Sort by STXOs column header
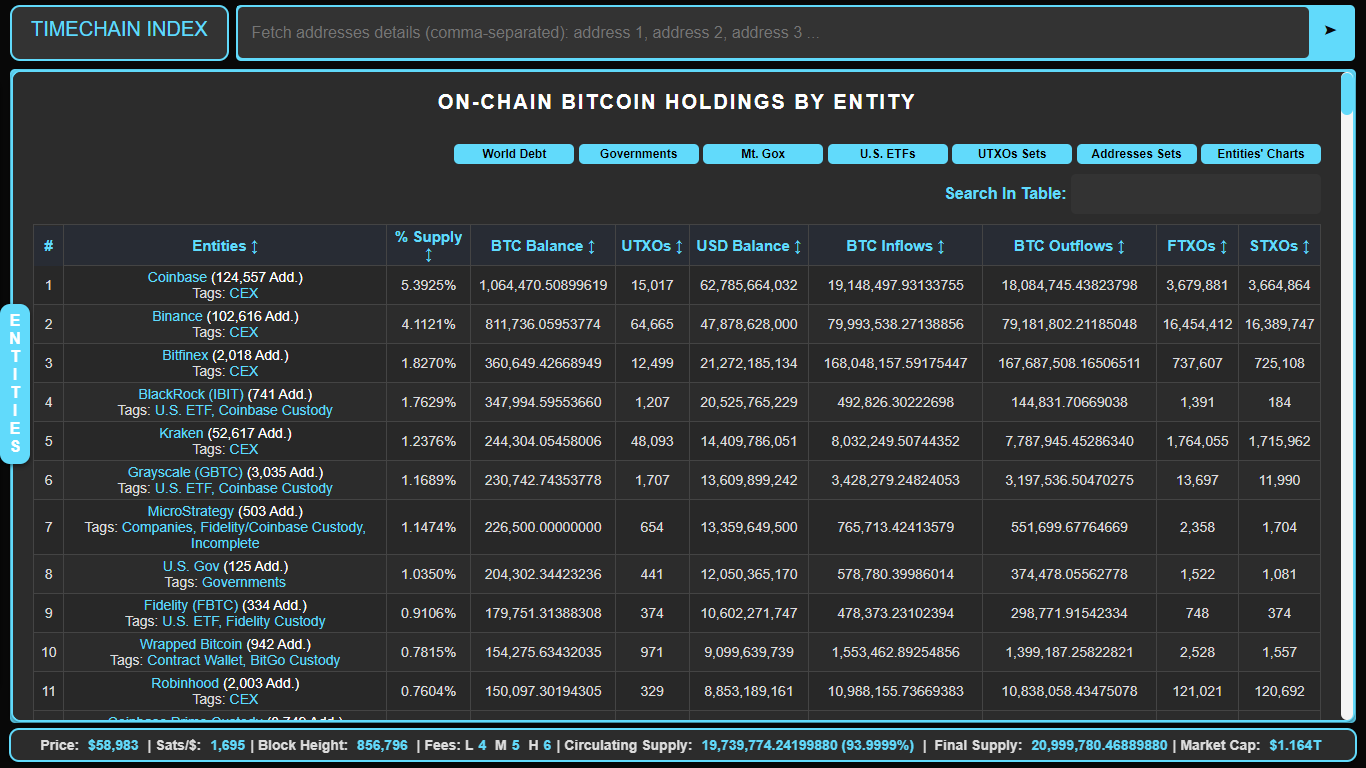The width and height of the screenshot is (1366, 768). click(x=1279, y=246)
